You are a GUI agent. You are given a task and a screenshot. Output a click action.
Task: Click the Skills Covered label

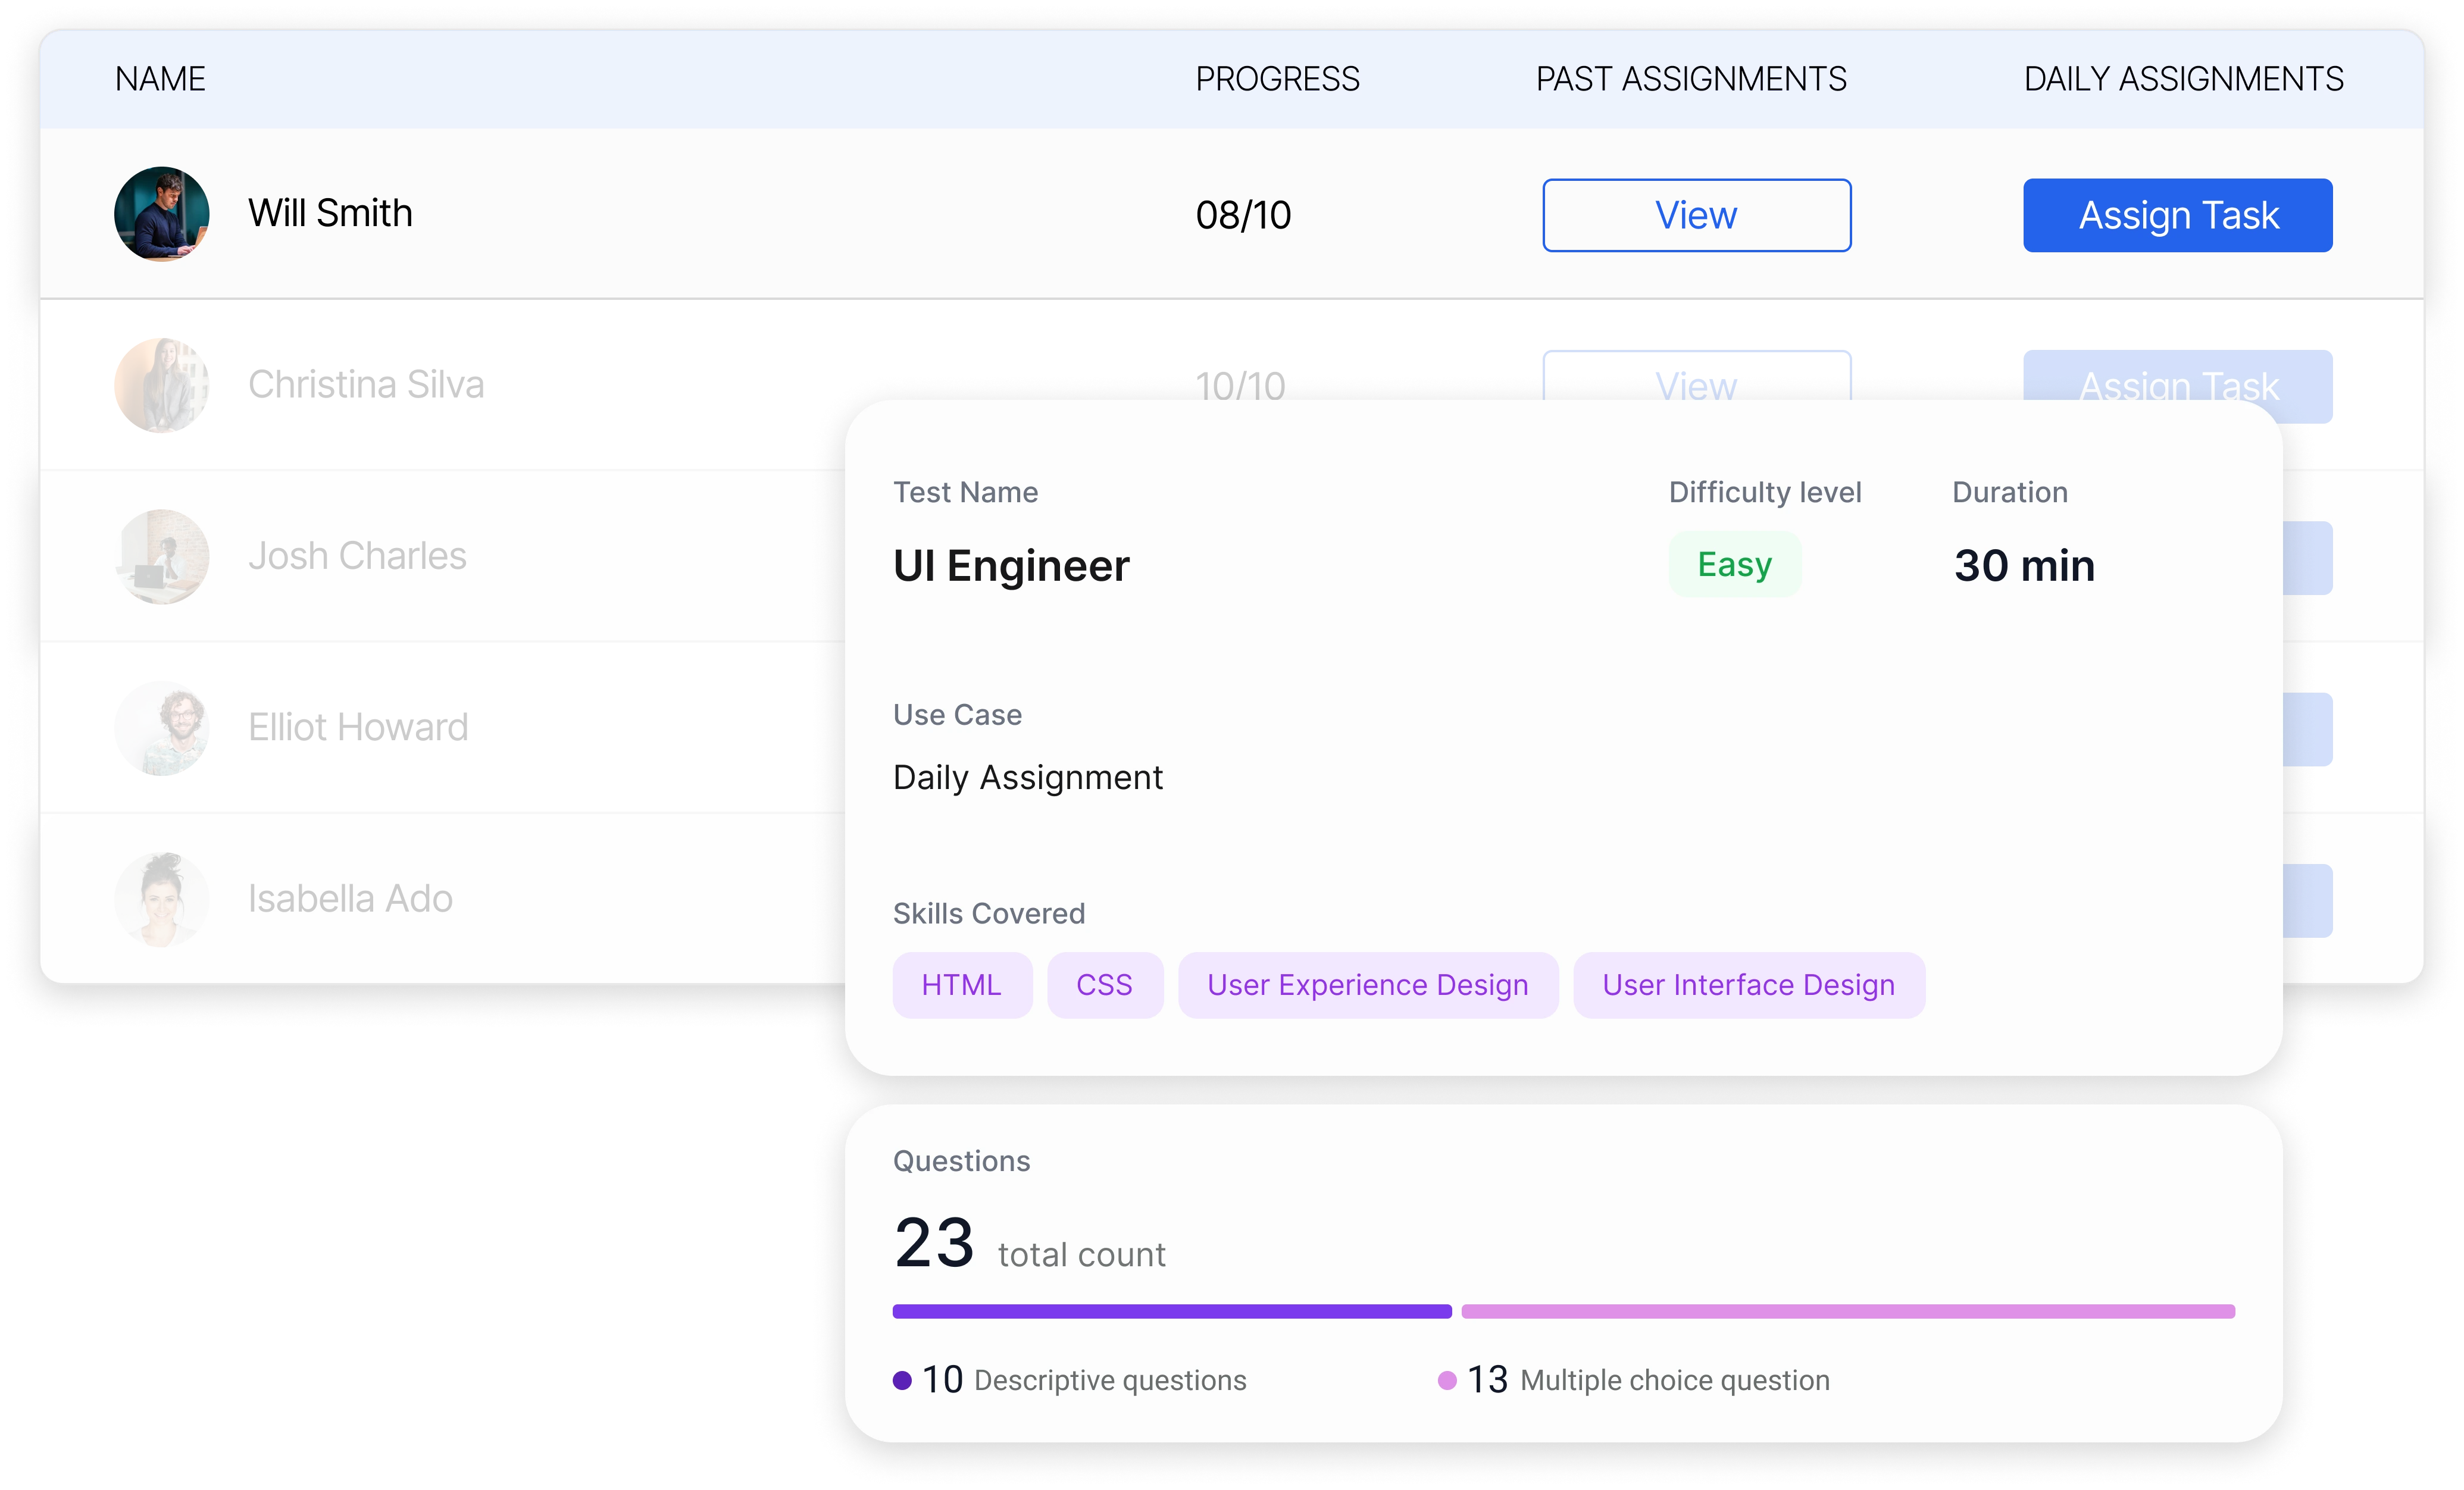click(988, 913)
